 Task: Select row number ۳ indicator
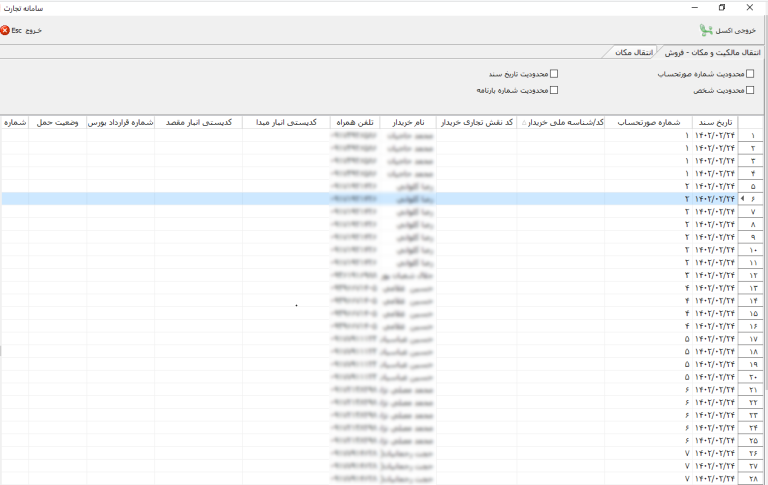click(750, 161)
